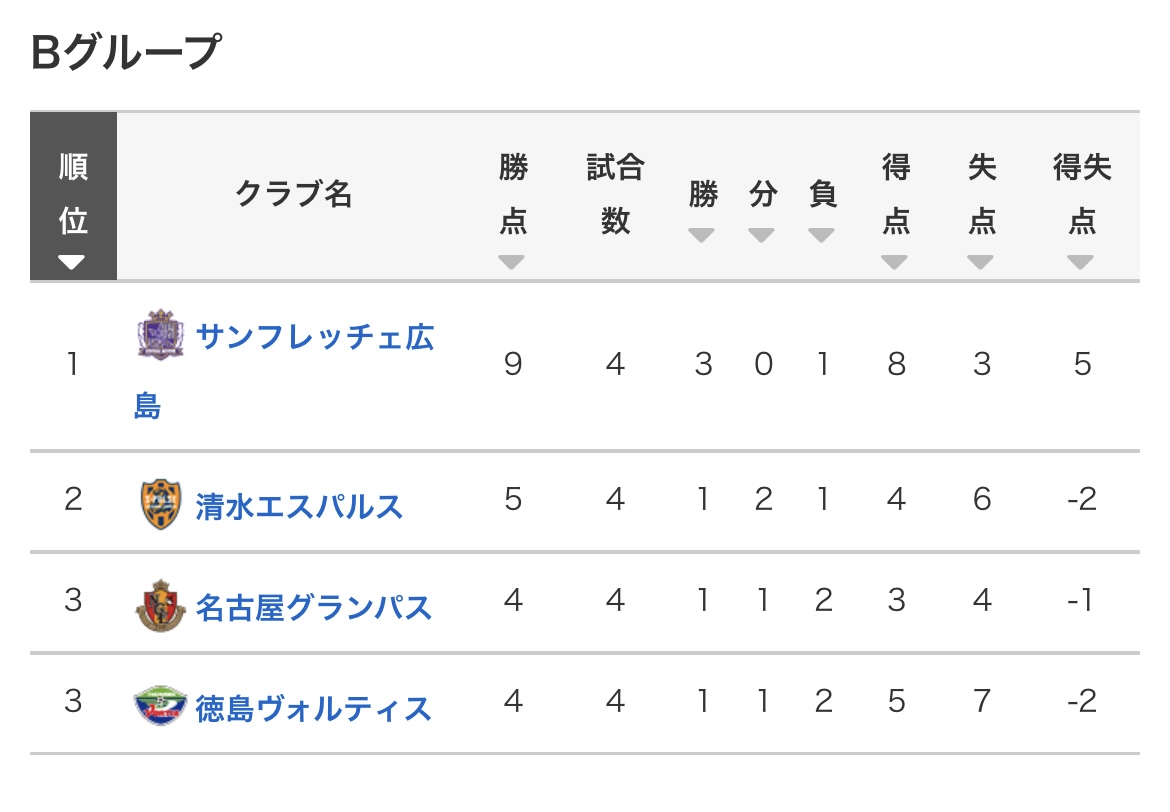The height and width of the screenshot is (812, 1170).
Task: Visit the 徳島ヴォルティス team page
Action: pos(314,708)
